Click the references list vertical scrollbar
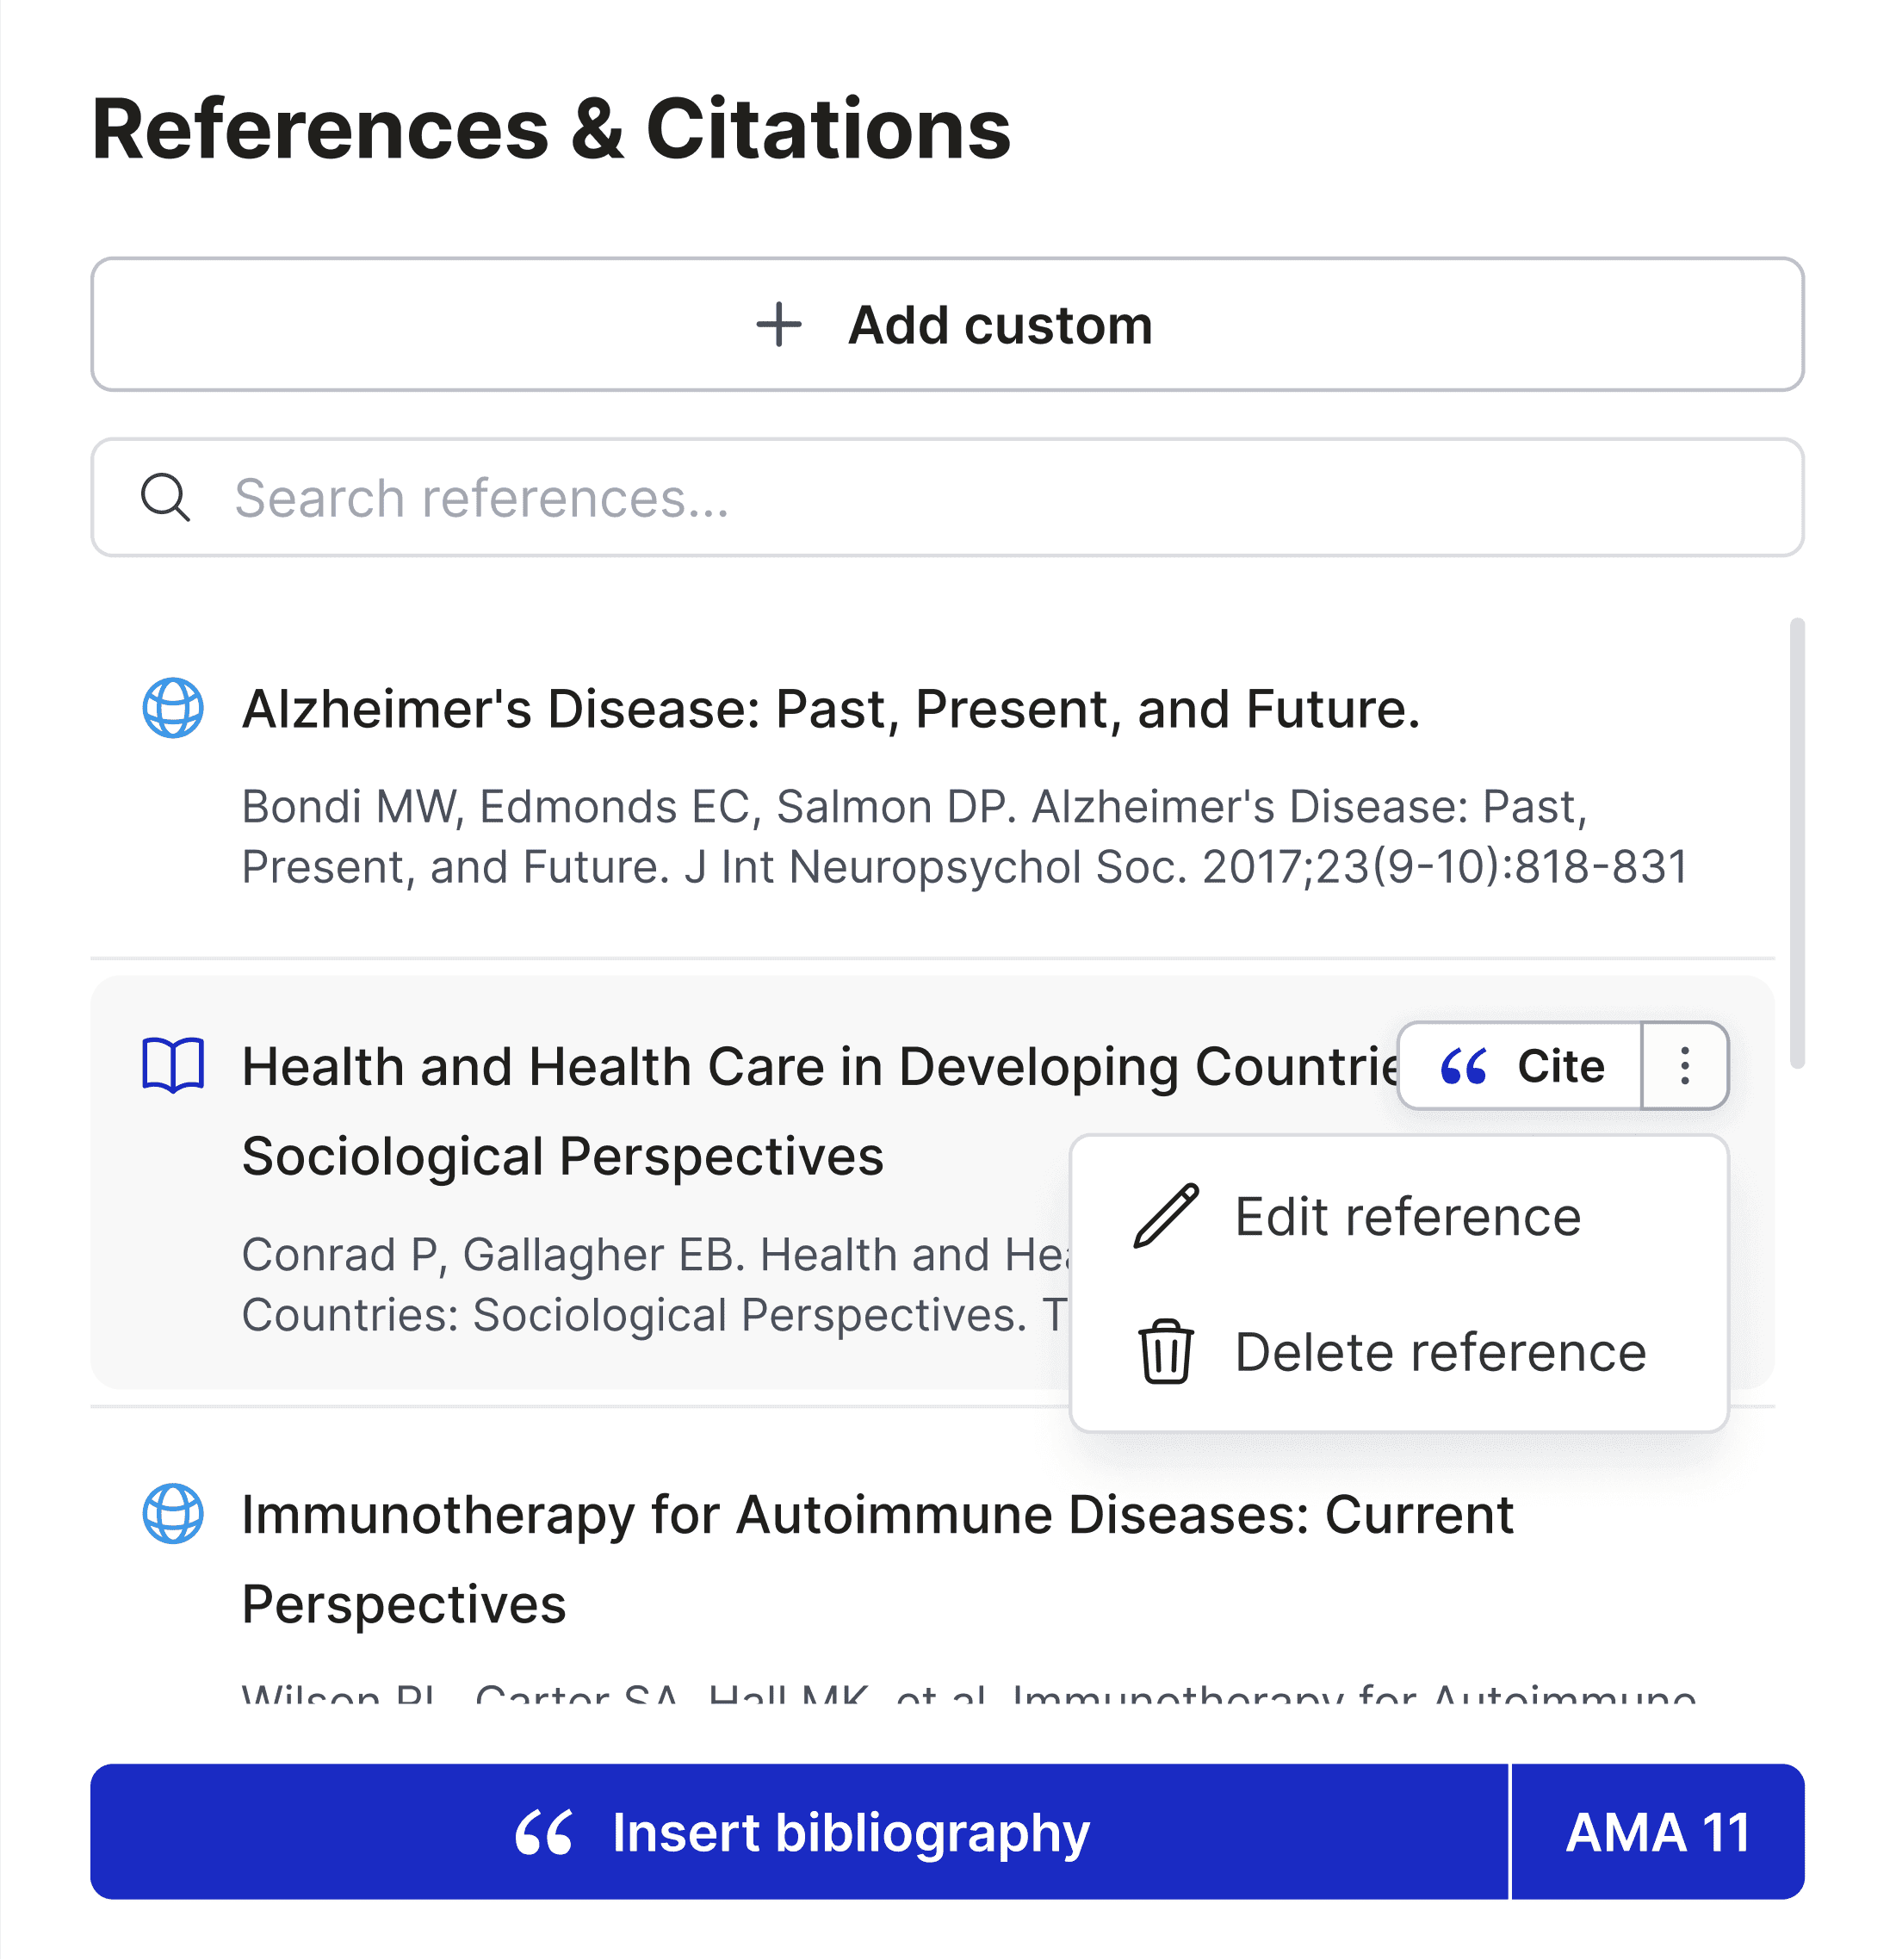Viewport: 1896px width, 1960px height. pyautogui.click(x=1797, y=843)
